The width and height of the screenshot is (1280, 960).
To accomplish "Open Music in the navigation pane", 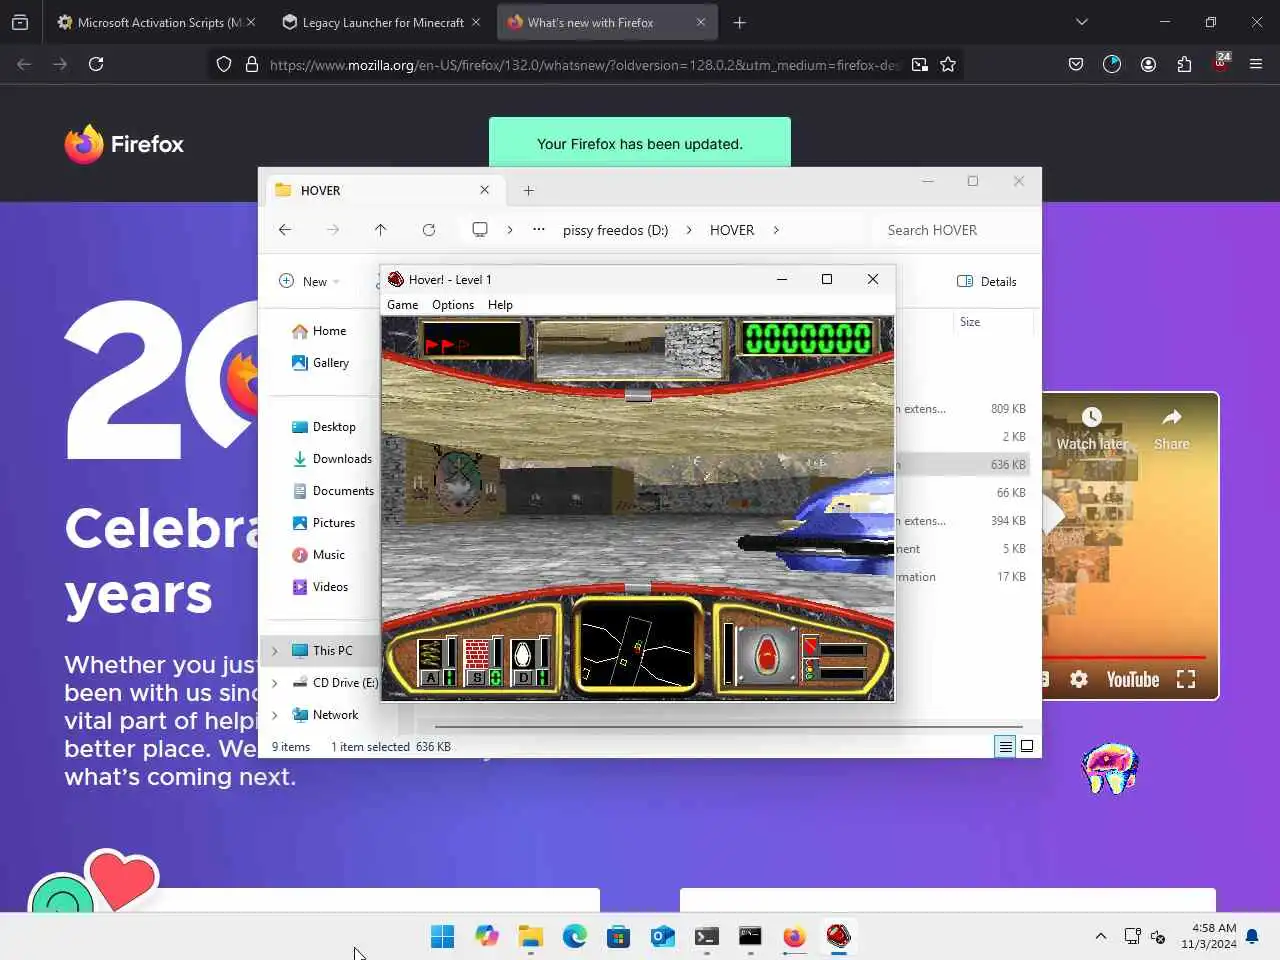I will point(318,555).
